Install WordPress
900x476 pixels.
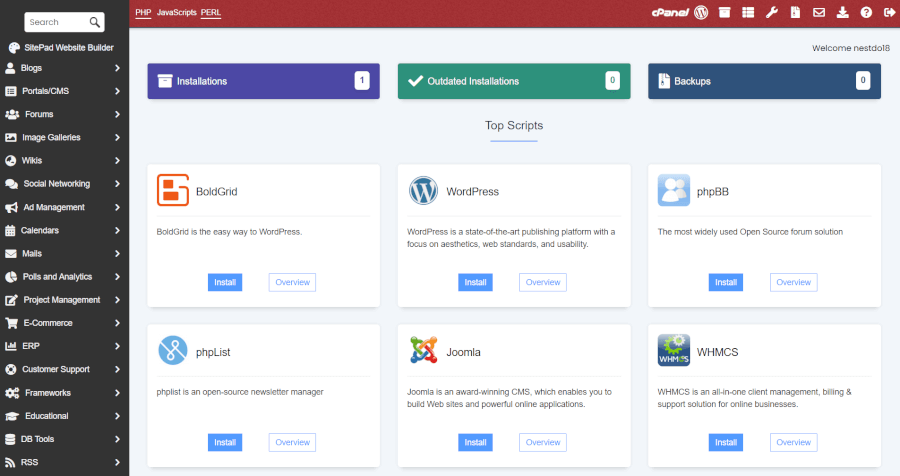(475, 282)
